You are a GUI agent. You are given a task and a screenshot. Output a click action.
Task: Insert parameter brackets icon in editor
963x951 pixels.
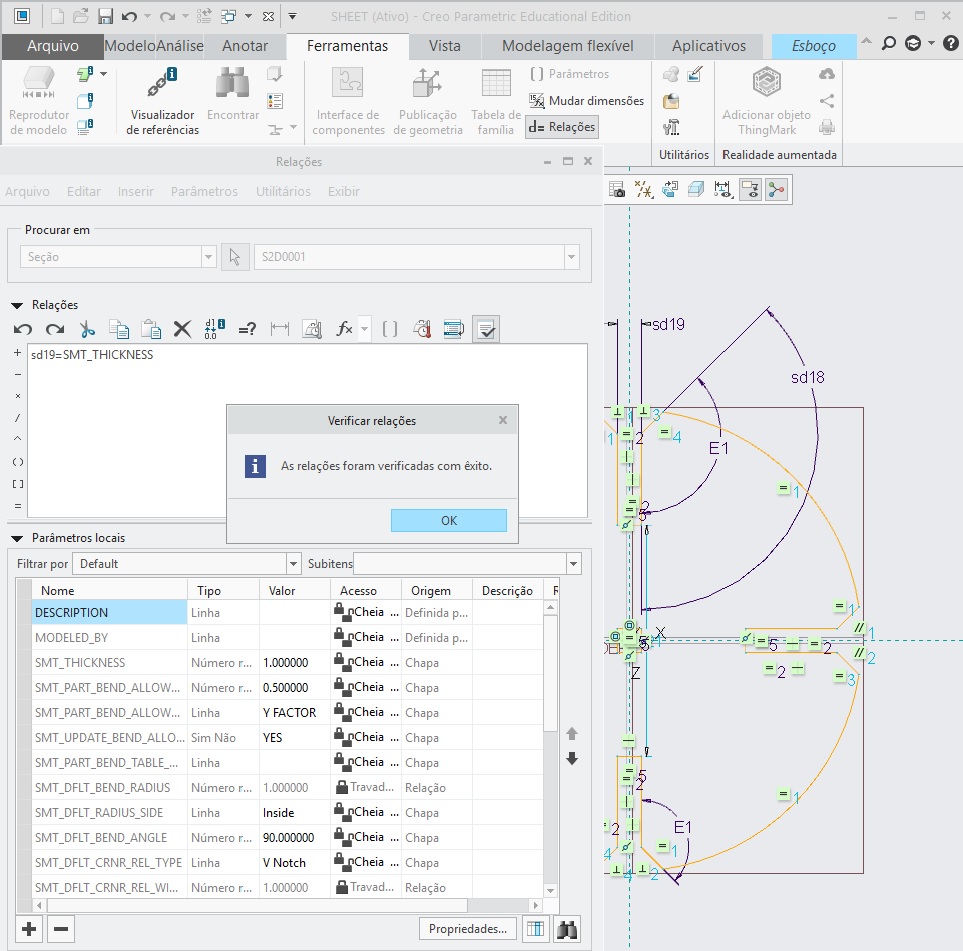[390, 329]
